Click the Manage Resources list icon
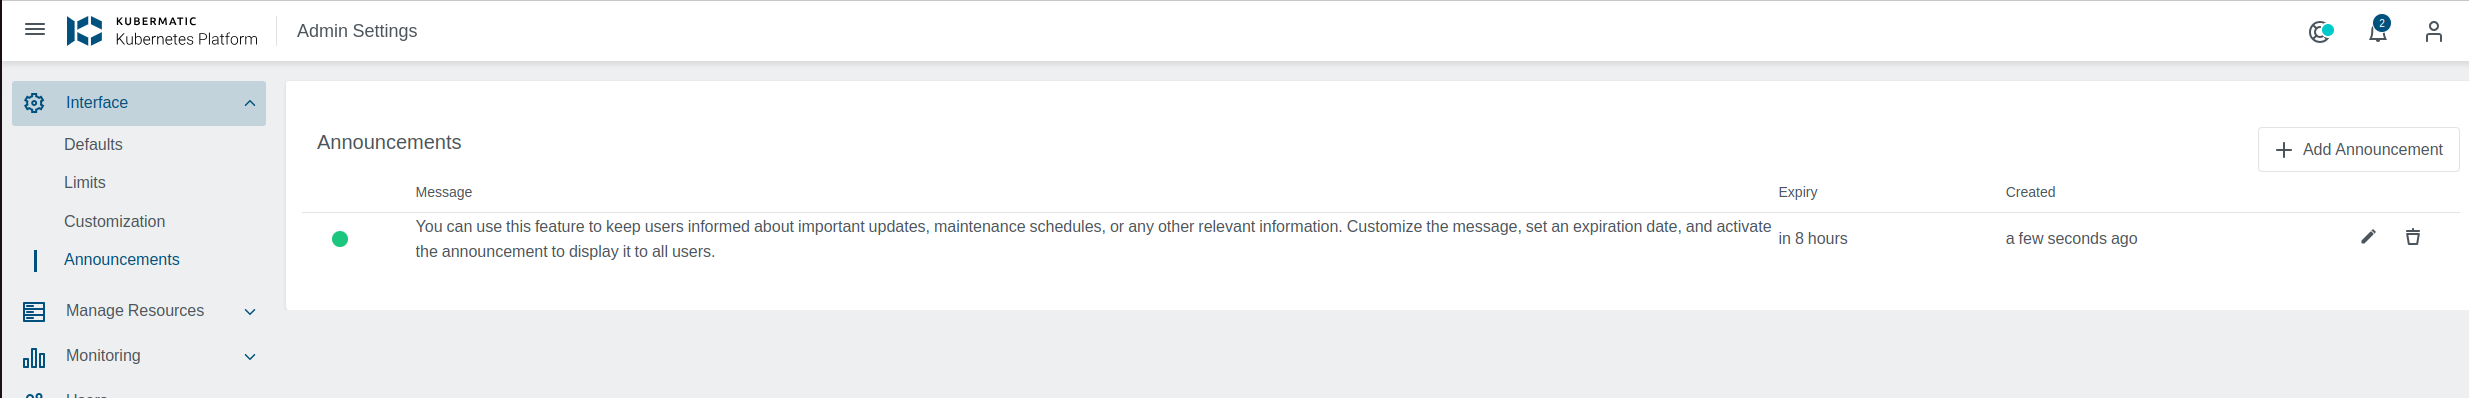The width and height of the screenshot is (2469, 398). click(34, 312)
